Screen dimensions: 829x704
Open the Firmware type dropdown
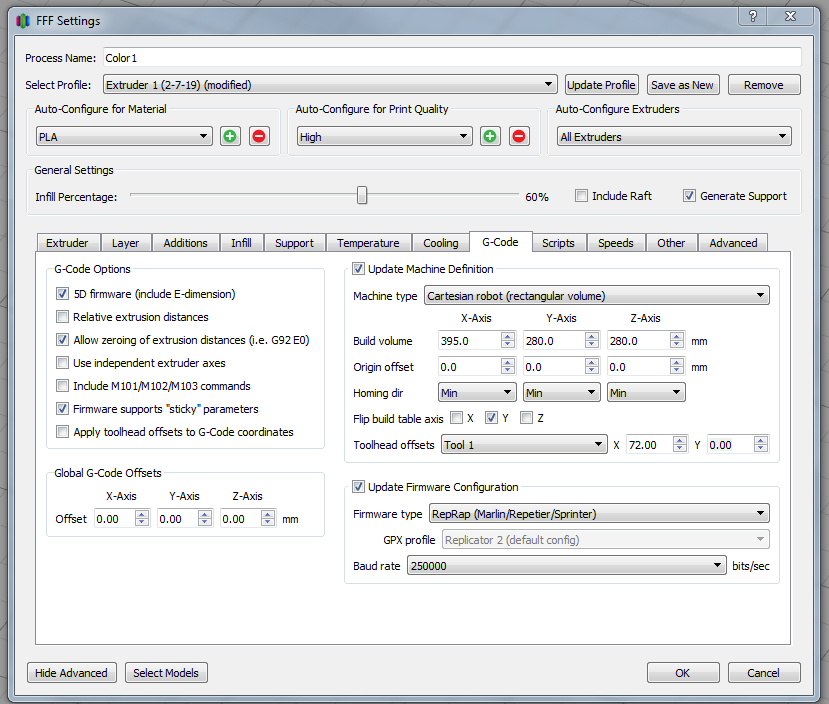point(599,513)
